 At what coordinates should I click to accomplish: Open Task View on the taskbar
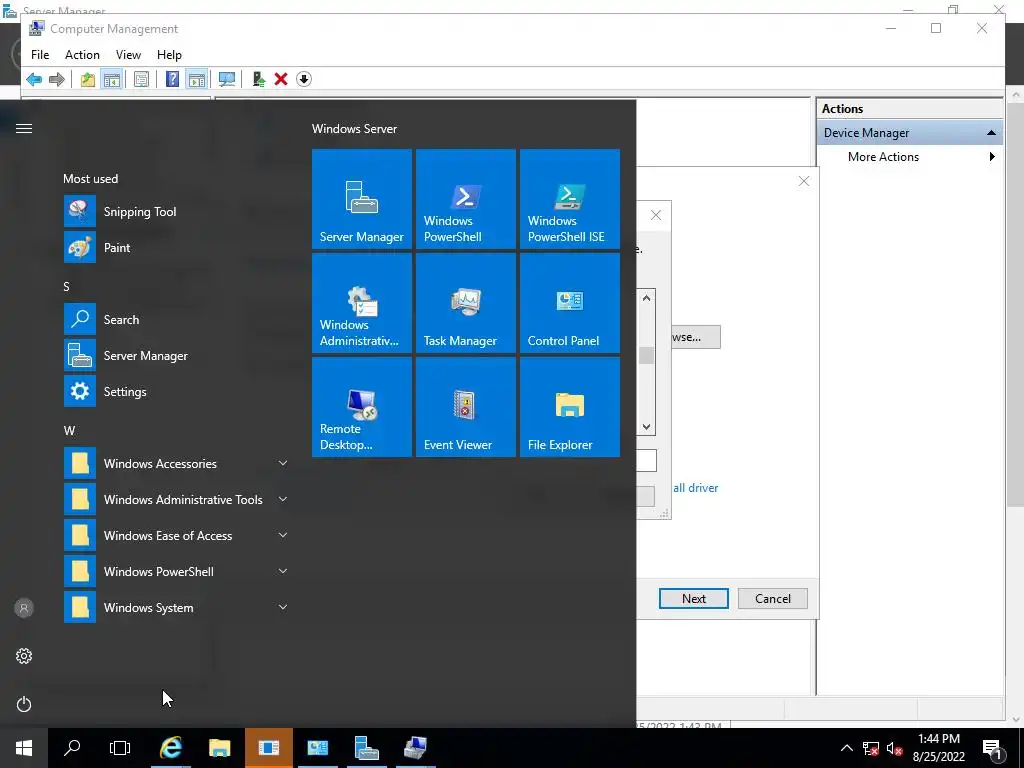click(x=120, y=748)
